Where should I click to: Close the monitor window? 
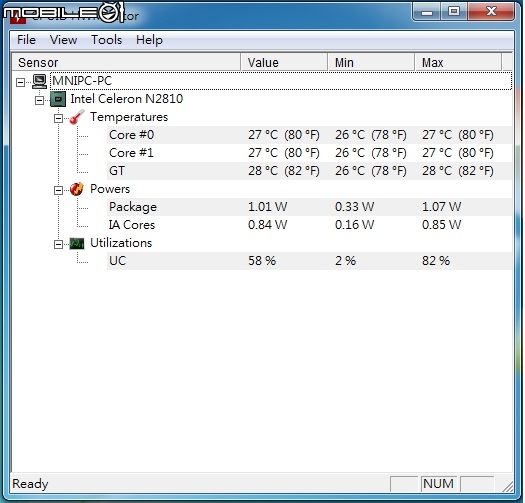coord(491,11)
